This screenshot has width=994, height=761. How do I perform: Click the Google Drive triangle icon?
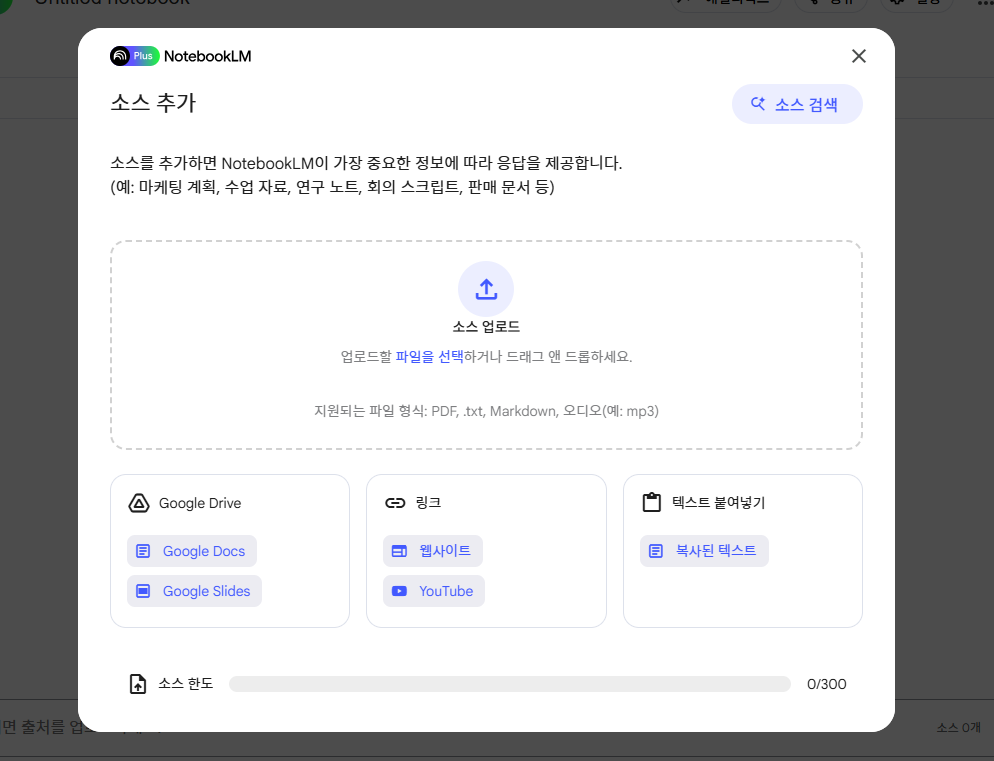(x=139, y=504)
